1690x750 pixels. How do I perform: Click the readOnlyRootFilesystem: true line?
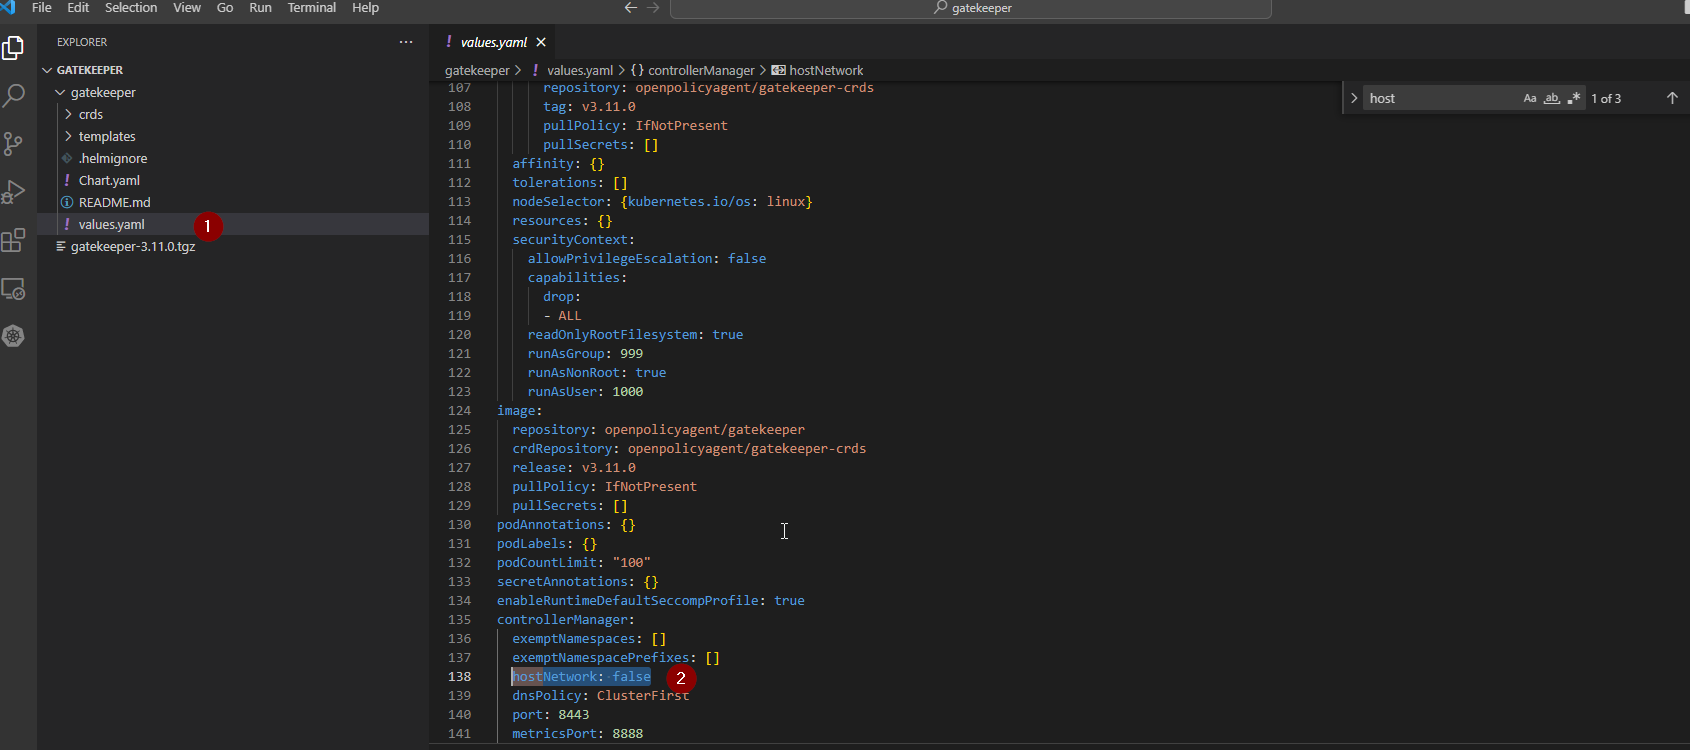click(x=635, y=335)
